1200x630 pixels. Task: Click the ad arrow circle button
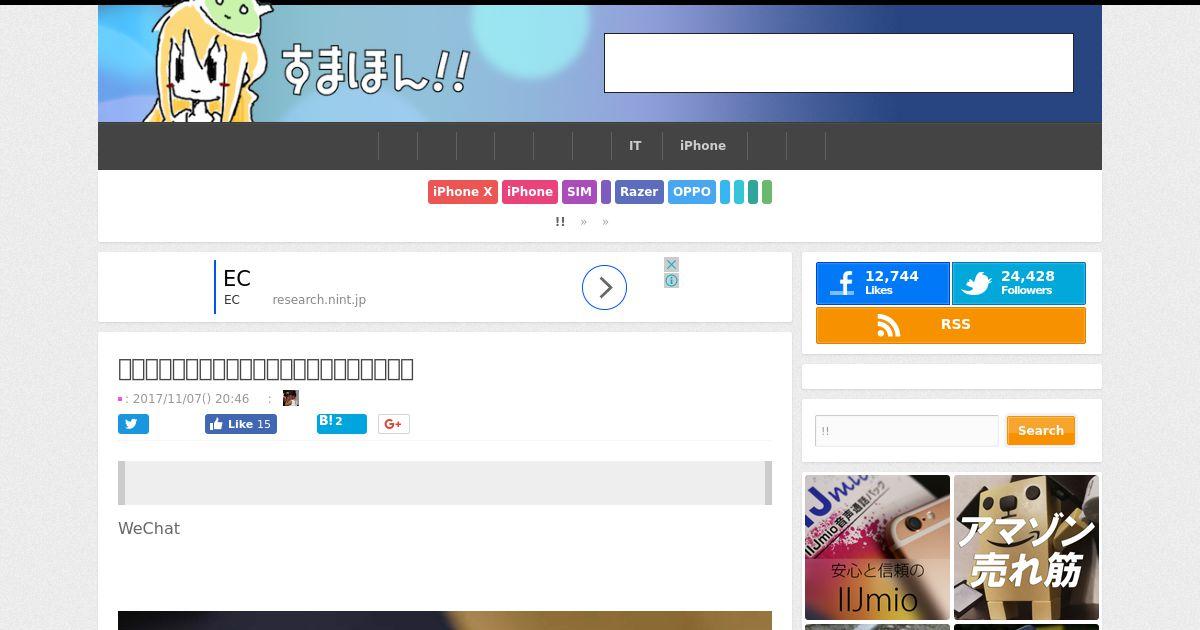point(604,288)
